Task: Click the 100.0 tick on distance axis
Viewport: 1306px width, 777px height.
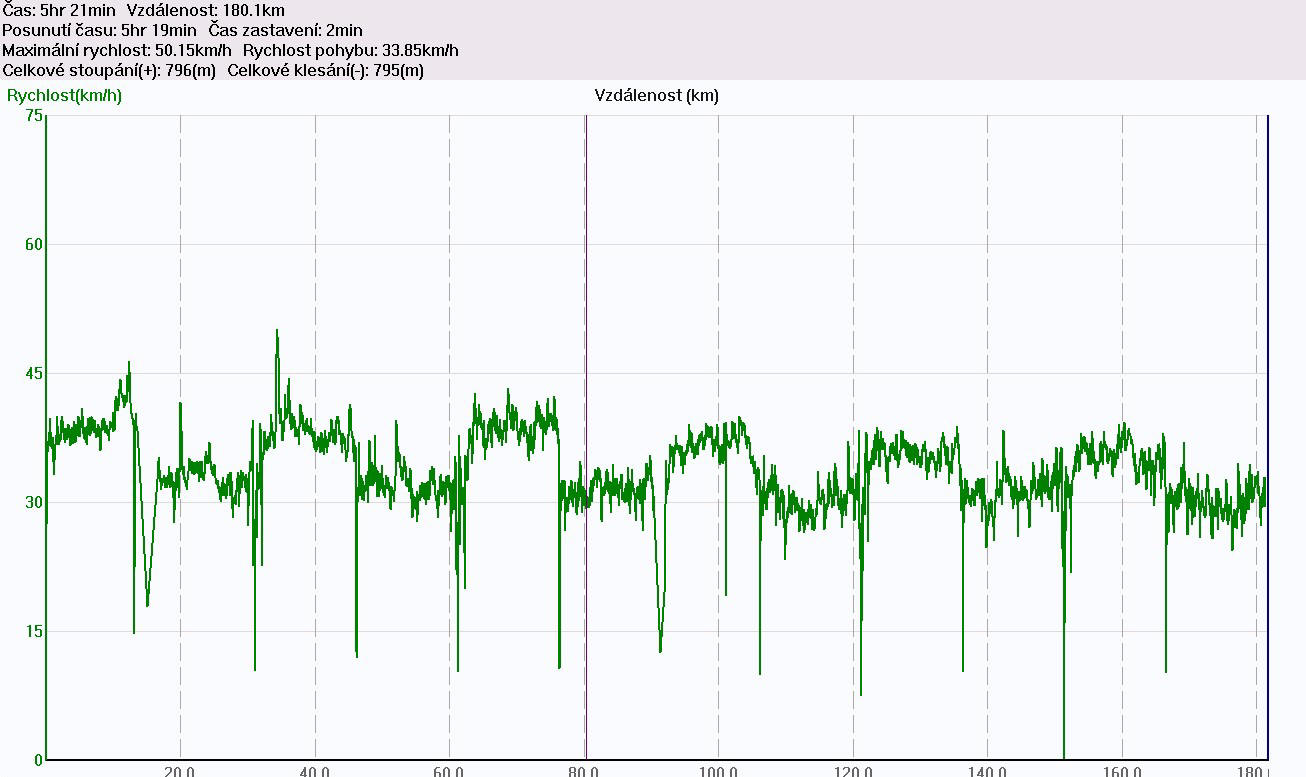Action: [x=717, y=771]
